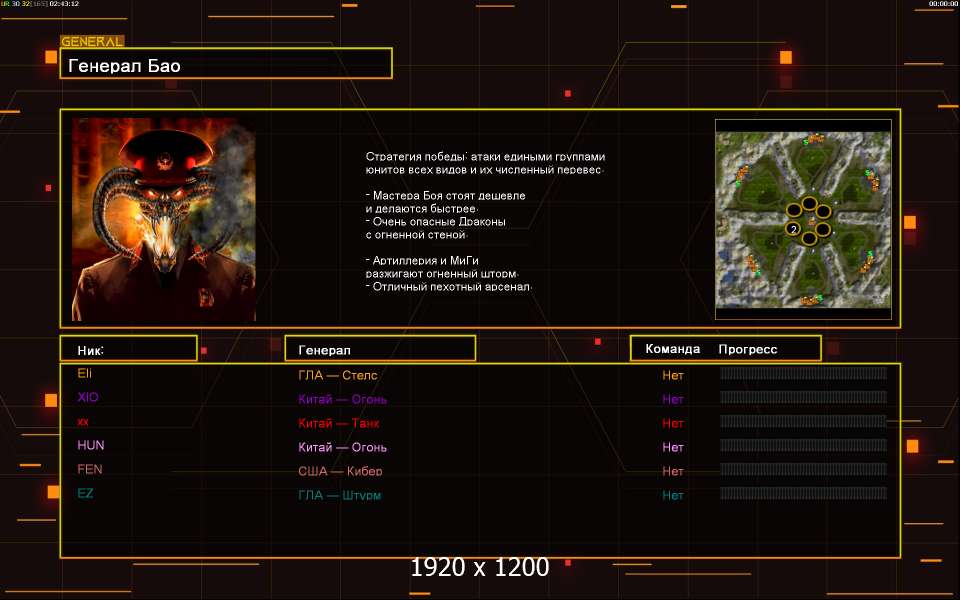Click team value 'Нет' for EZ
The width and height of the screenshot is (960, 600).
pyautogui.click(x=672, y=495)
